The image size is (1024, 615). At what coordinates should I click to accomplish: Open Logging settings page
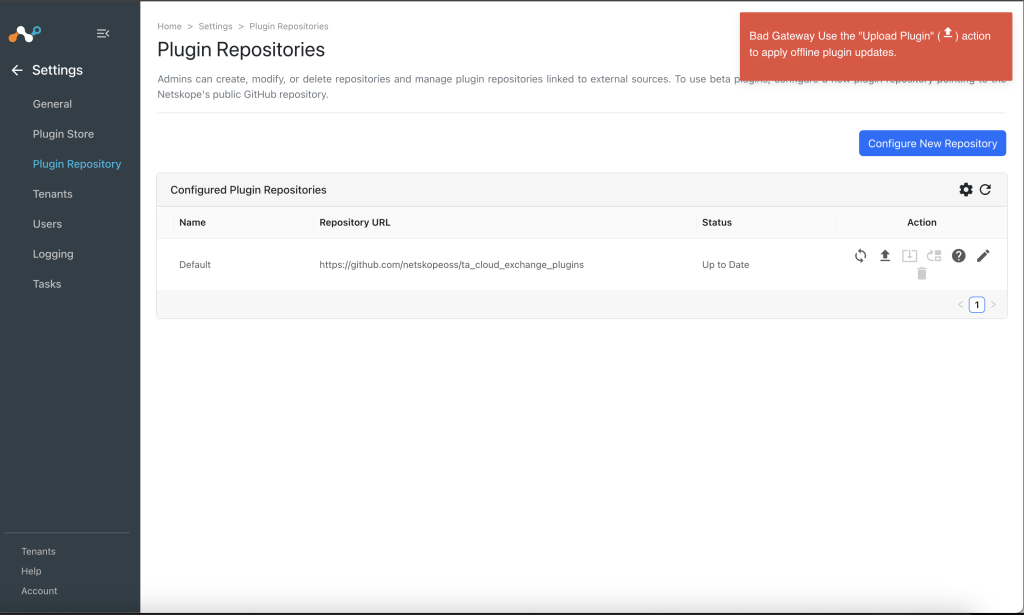pyautogui.click(x=53, y=254)
